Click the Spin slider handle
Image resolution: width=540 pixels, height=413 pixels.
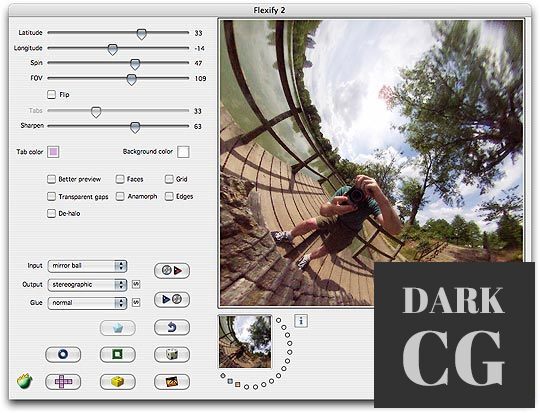(x=135, y=64)
